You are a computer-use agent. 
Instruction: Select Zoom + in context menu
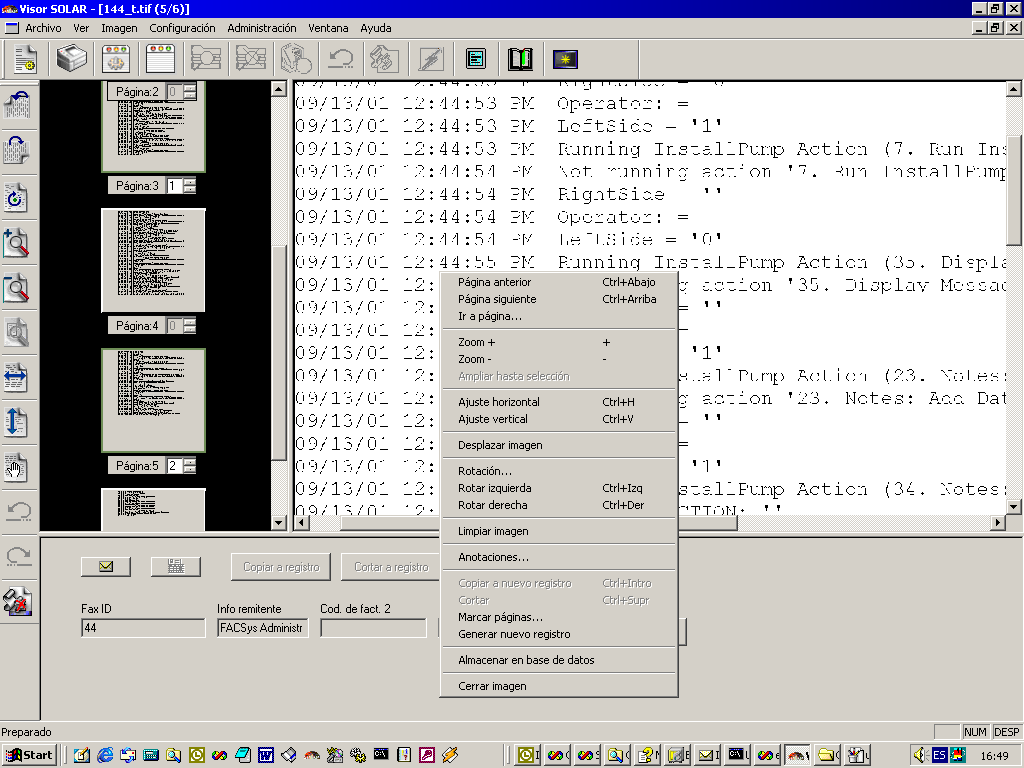559,342
